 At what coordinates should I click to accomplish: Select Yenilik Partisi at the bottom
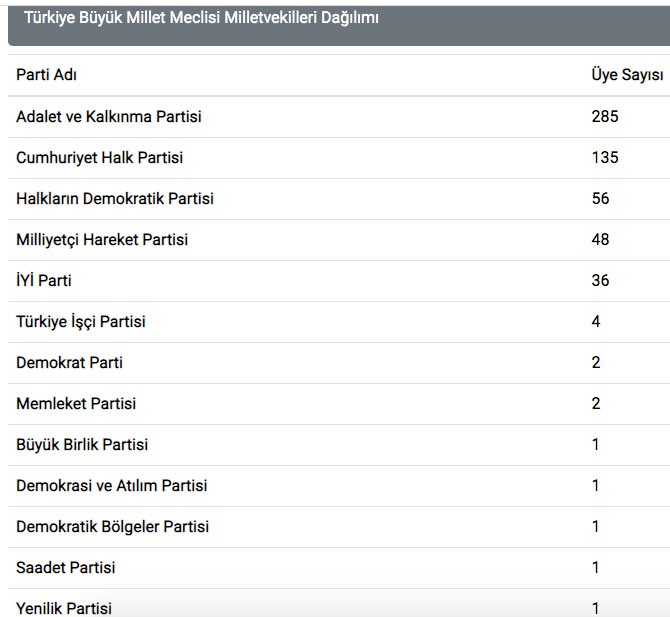[x=64, y=608]
